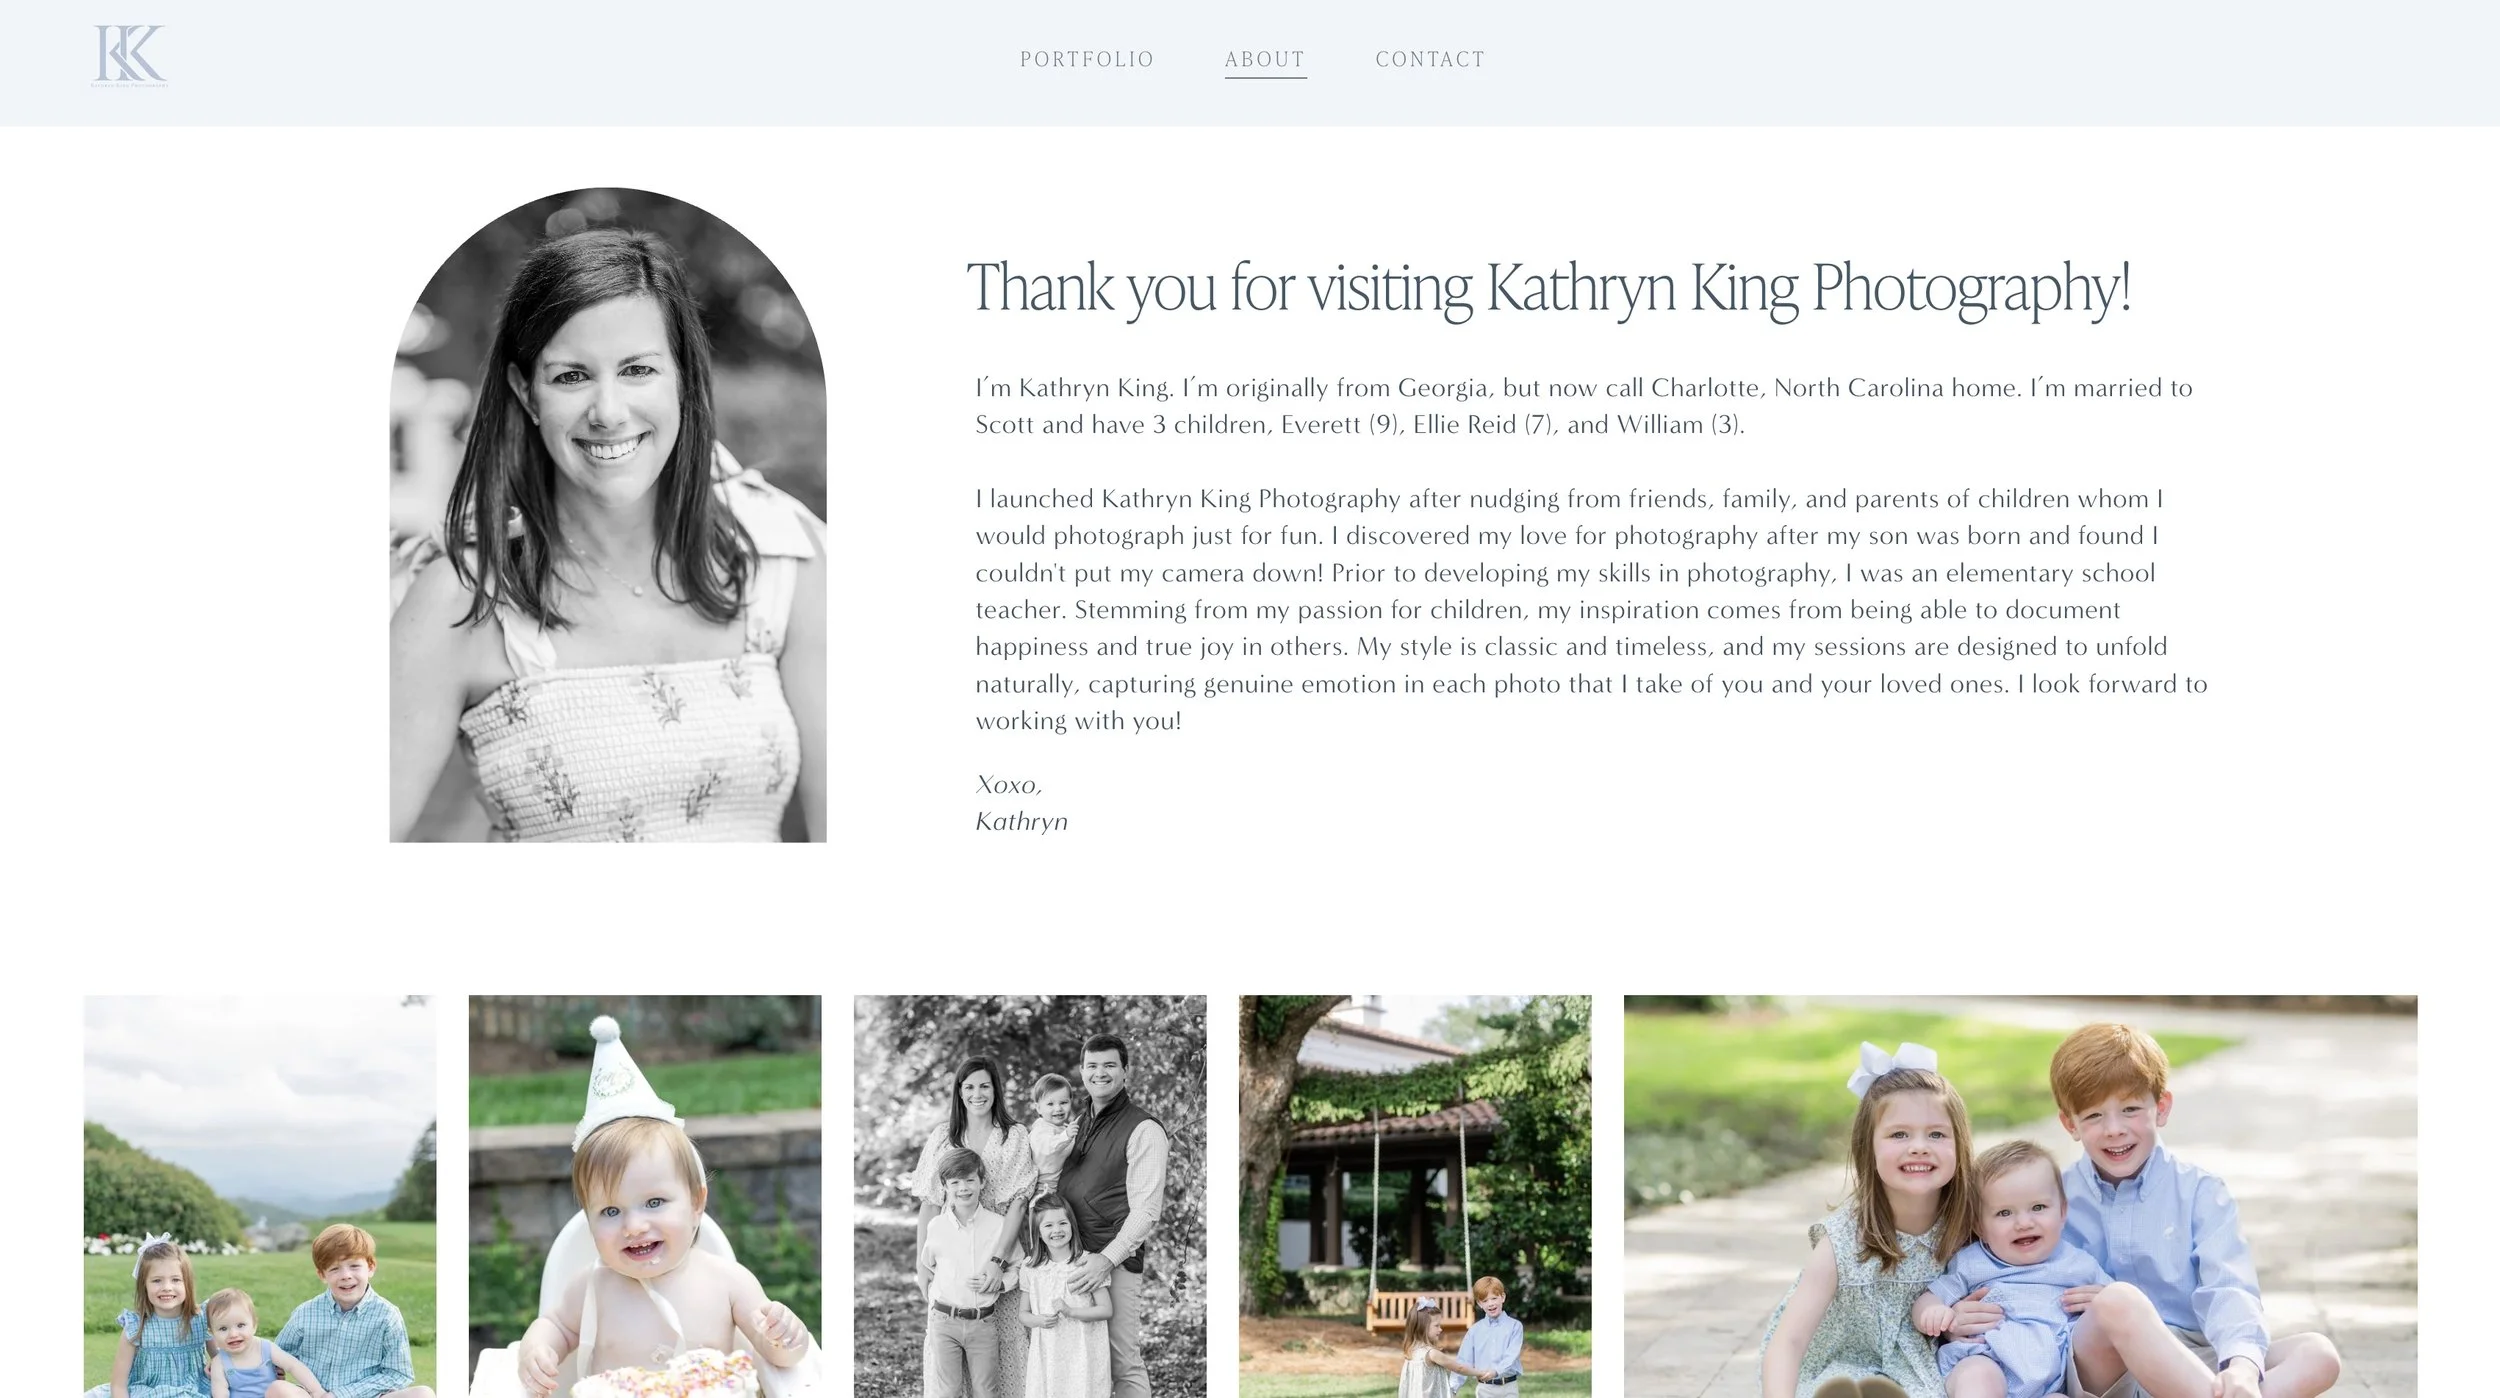Click the closing line 'working with you!'
This screenshot has height=1398, width=2500.
1078,721
